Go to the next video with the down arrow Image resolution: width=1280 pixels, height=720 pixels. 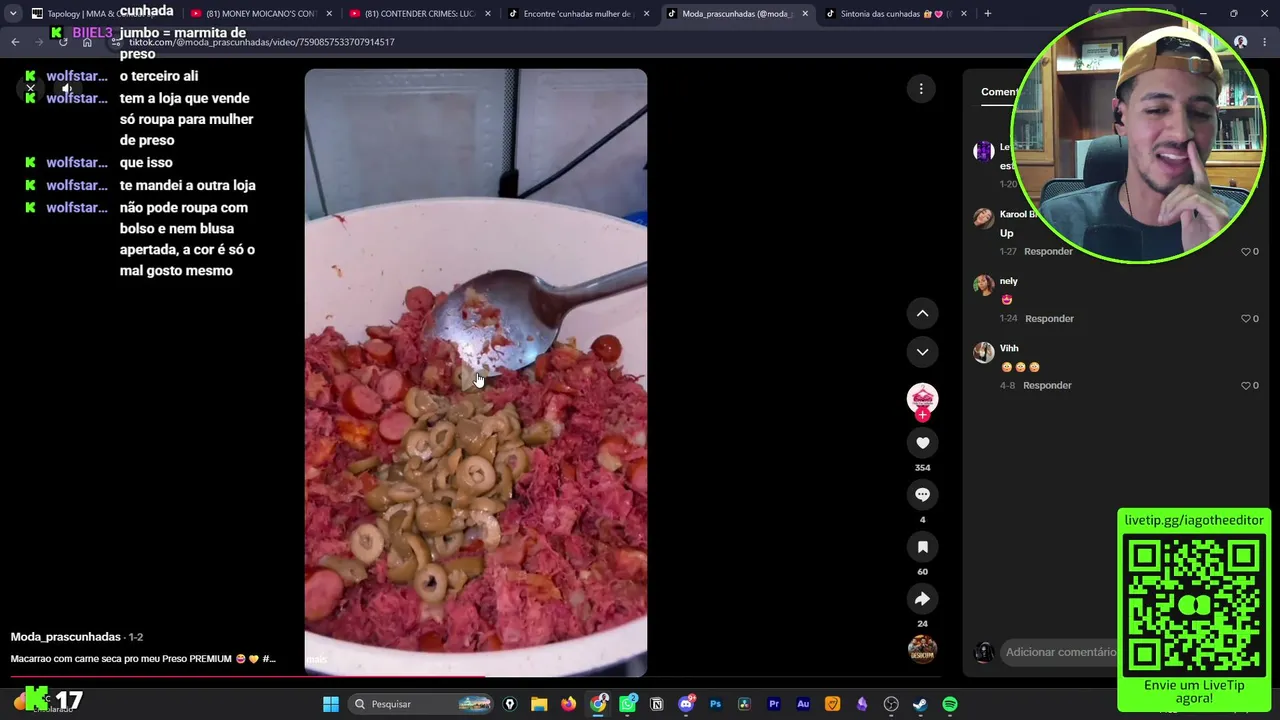[922, 352]
